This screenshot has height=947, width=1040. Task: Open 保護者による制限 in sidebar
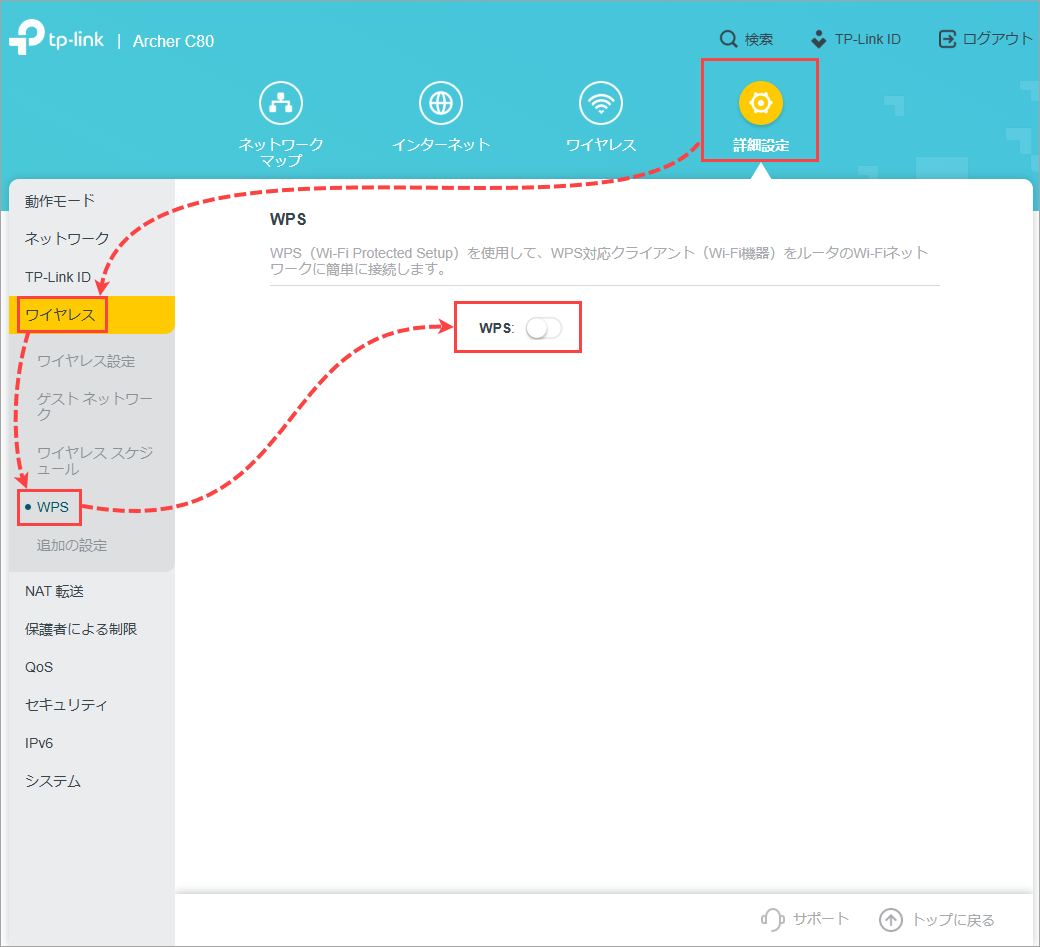(x=81, y=629)
